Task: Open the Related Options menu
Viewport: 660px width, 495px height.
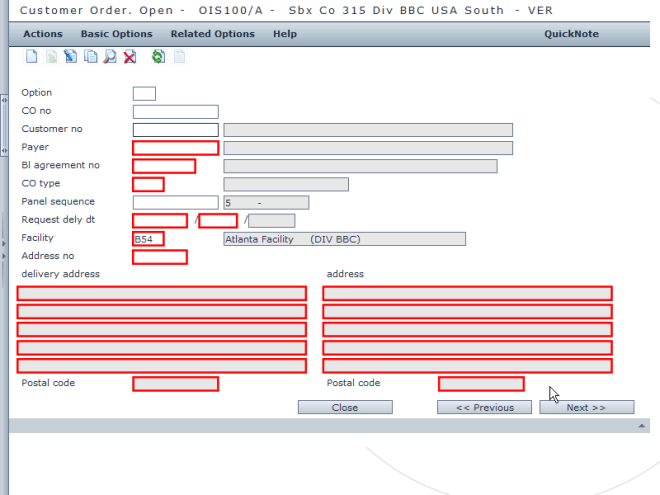Action: 212,34
